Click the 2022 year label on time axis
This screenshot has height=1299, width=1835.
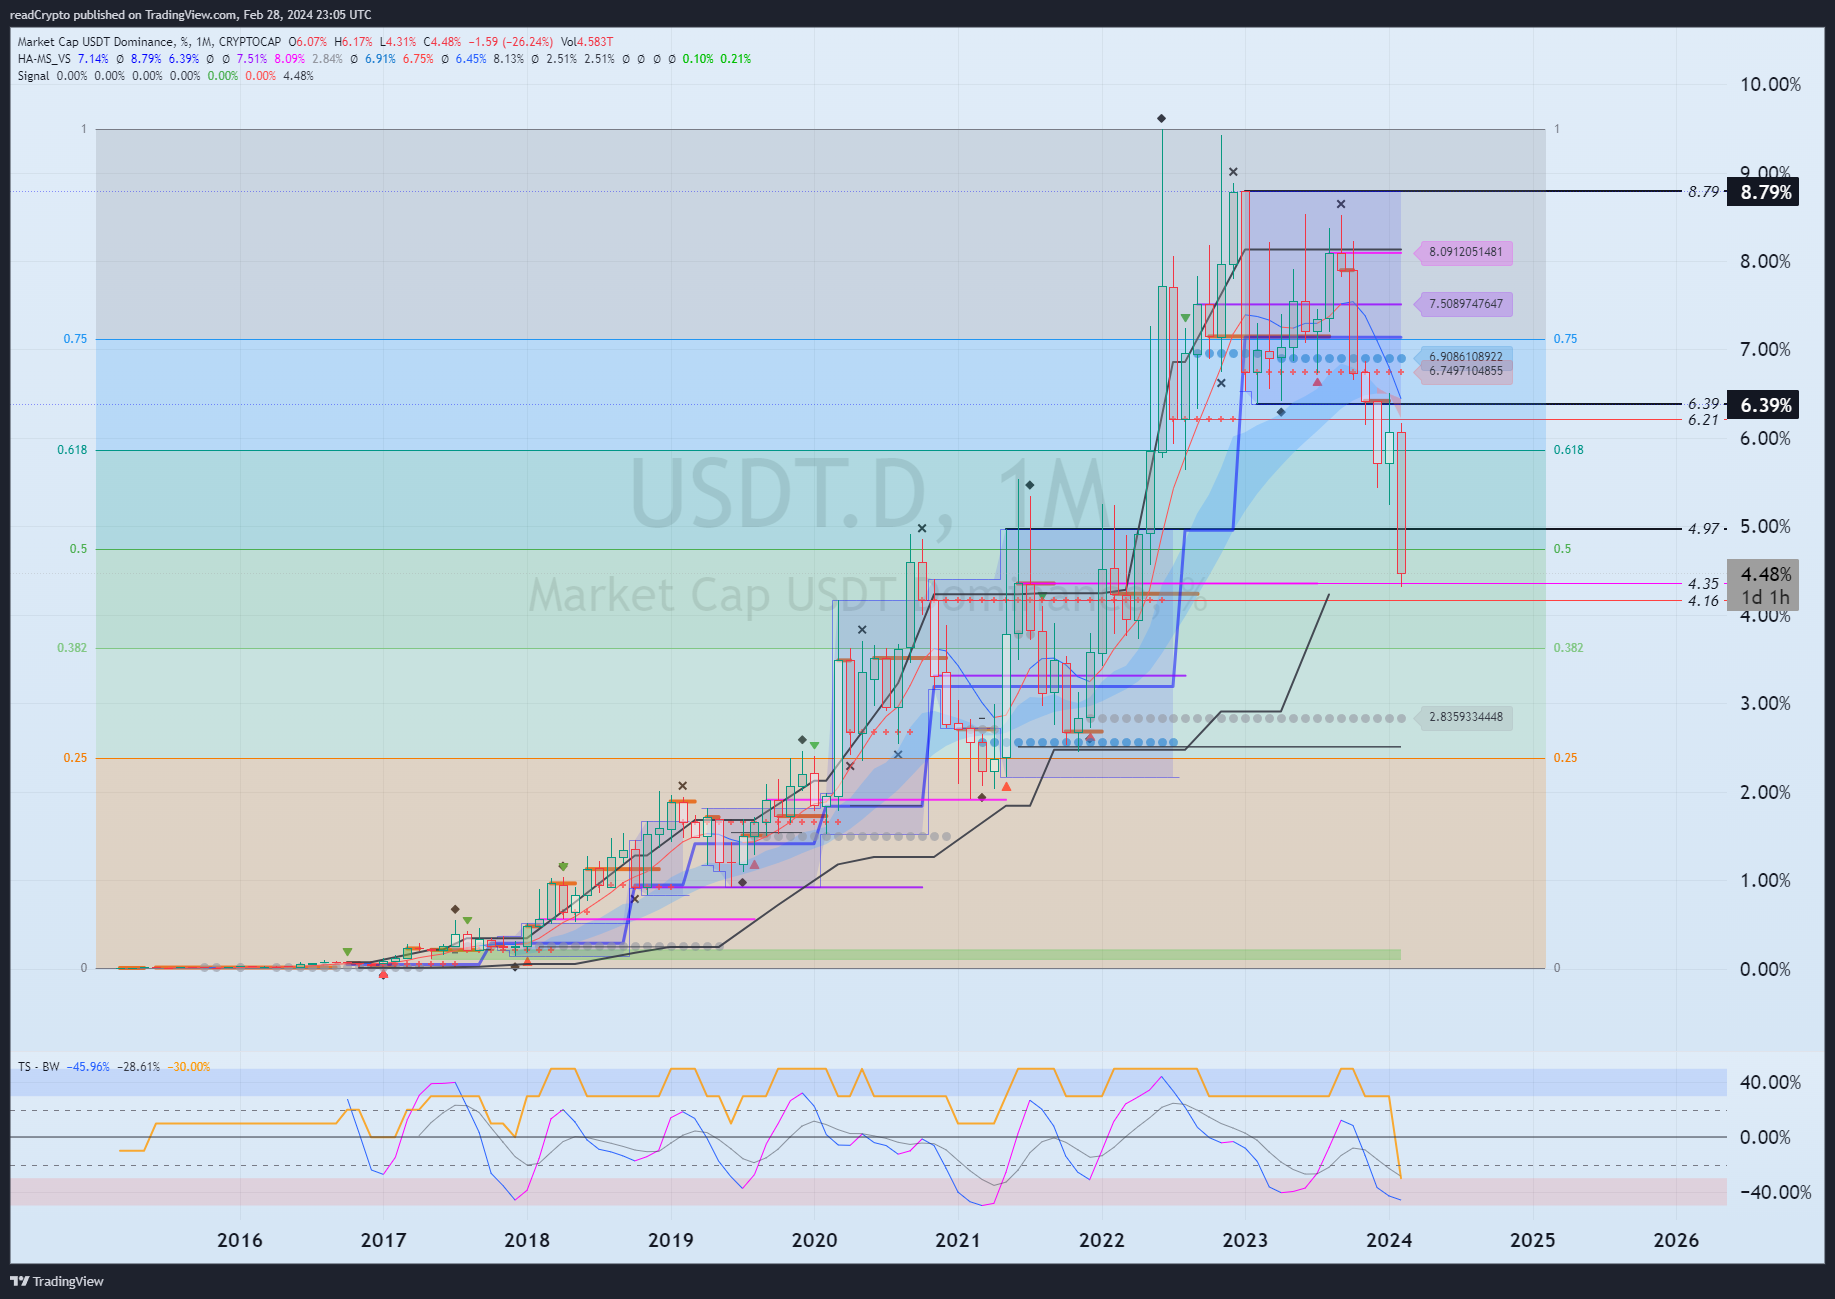(1102, 1240)
